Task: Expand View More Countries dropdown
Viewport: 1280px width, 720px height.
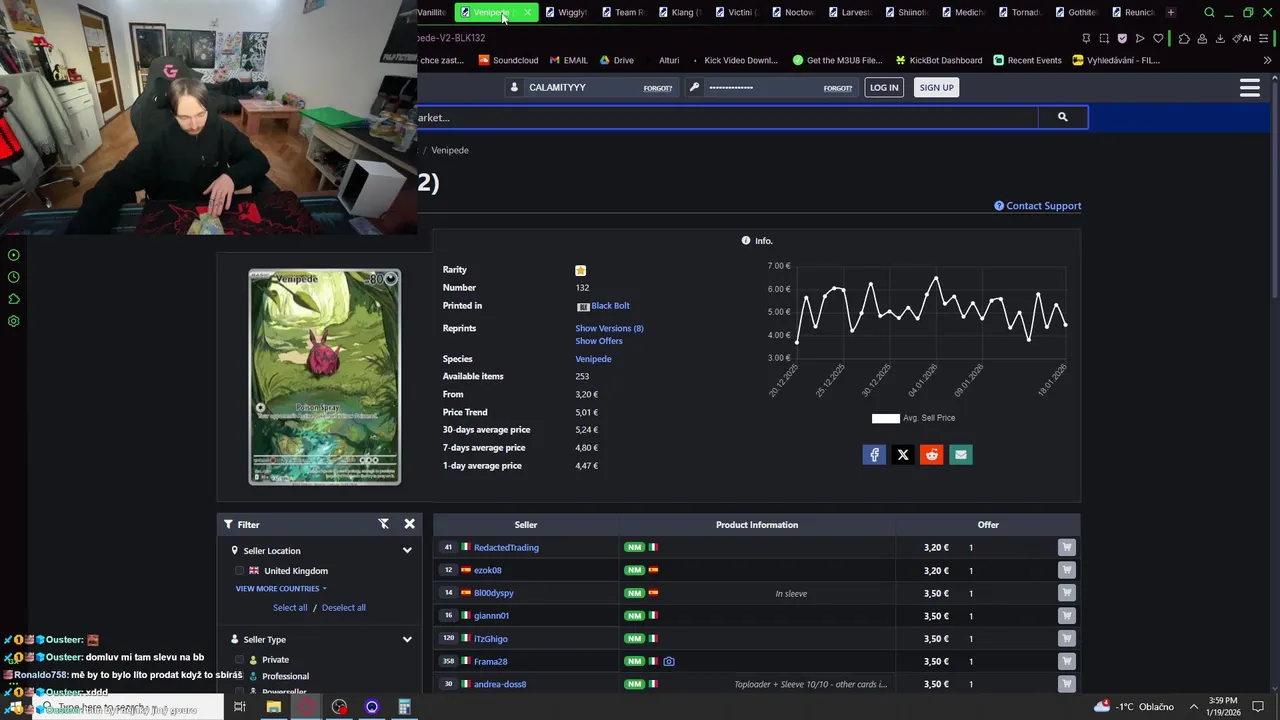Action: [281, 589]
